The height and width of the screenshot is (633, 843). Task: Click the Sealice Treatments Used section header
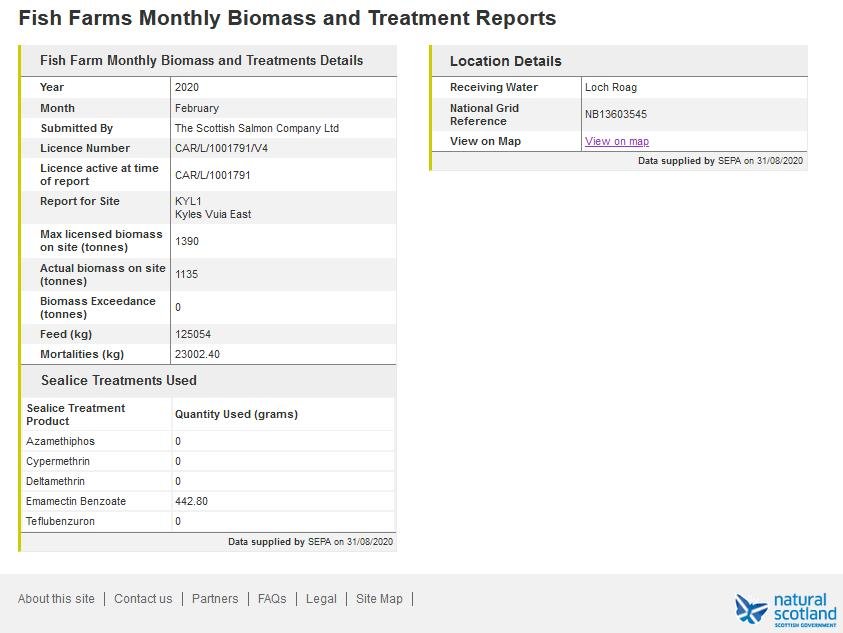(119, 380)
